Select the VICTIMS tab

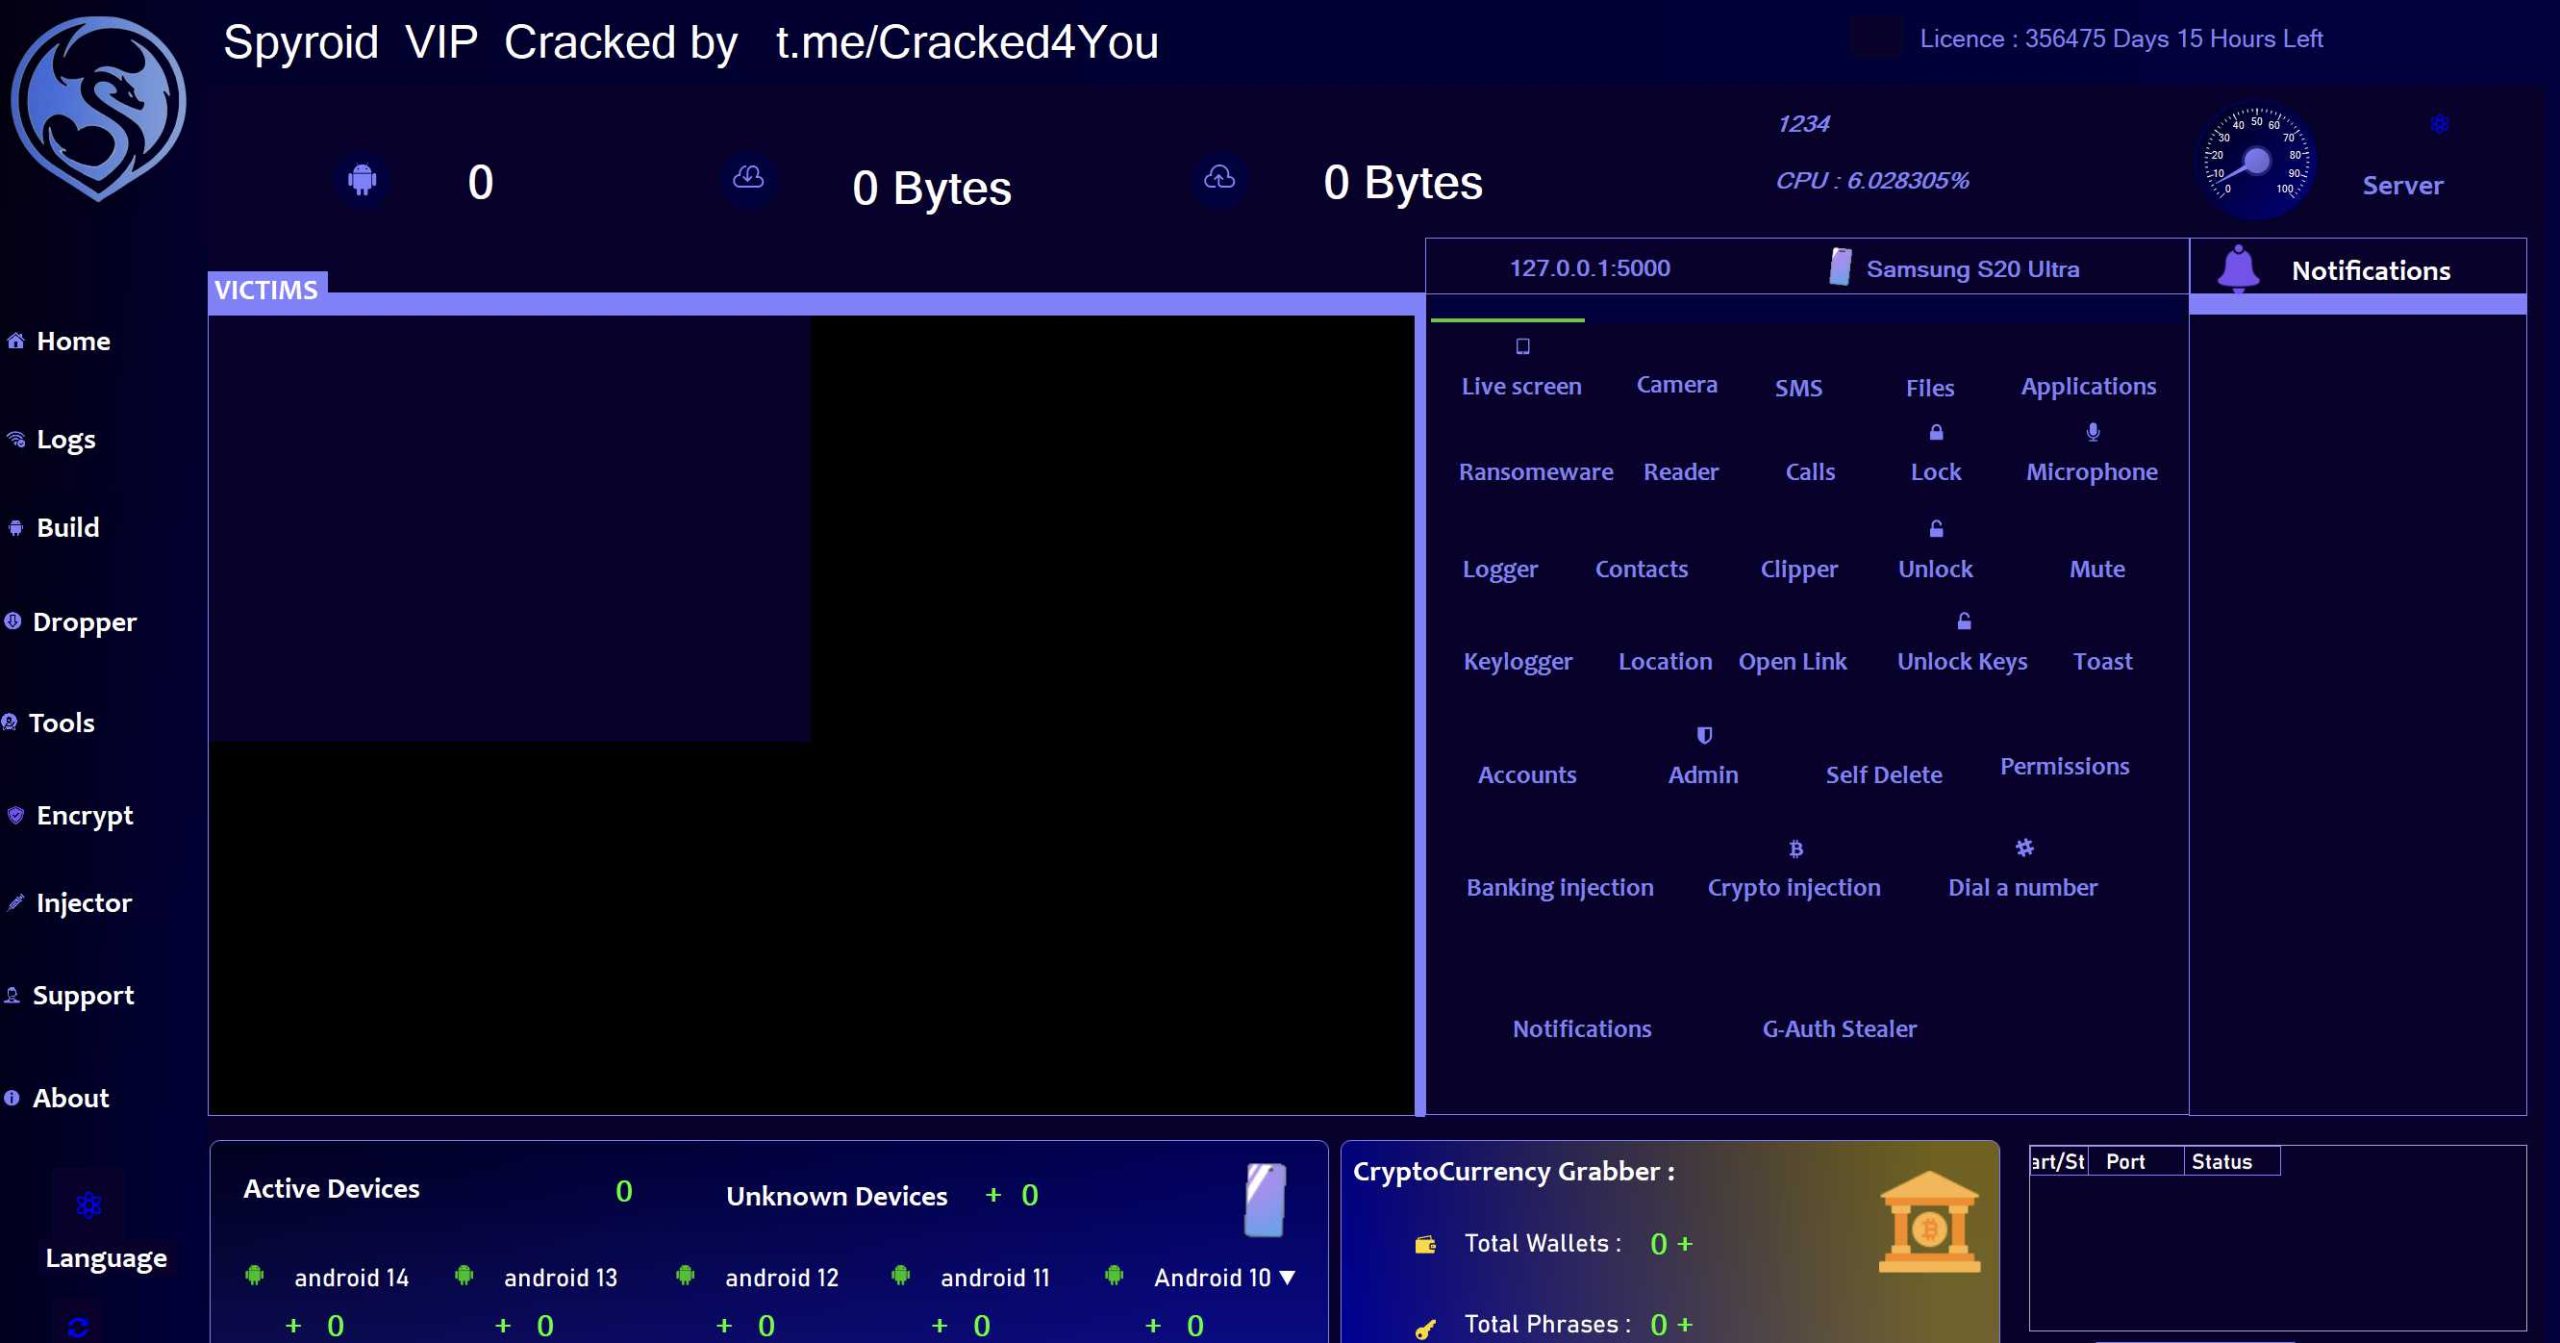[x=266, y=289]
